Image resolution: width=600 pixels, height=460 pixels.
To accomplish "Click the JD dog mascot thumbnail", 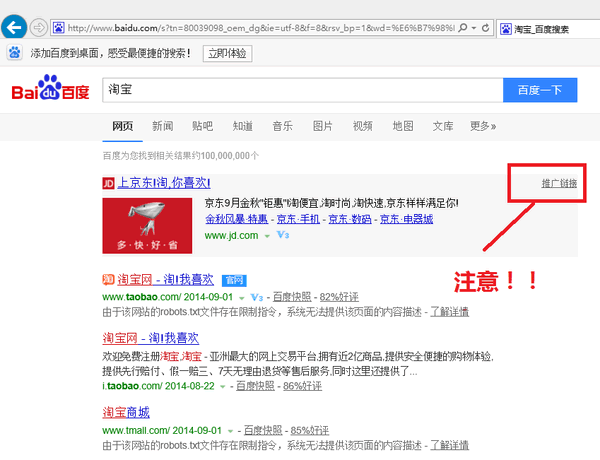I will pyautogui.click(x=147, y=225).
